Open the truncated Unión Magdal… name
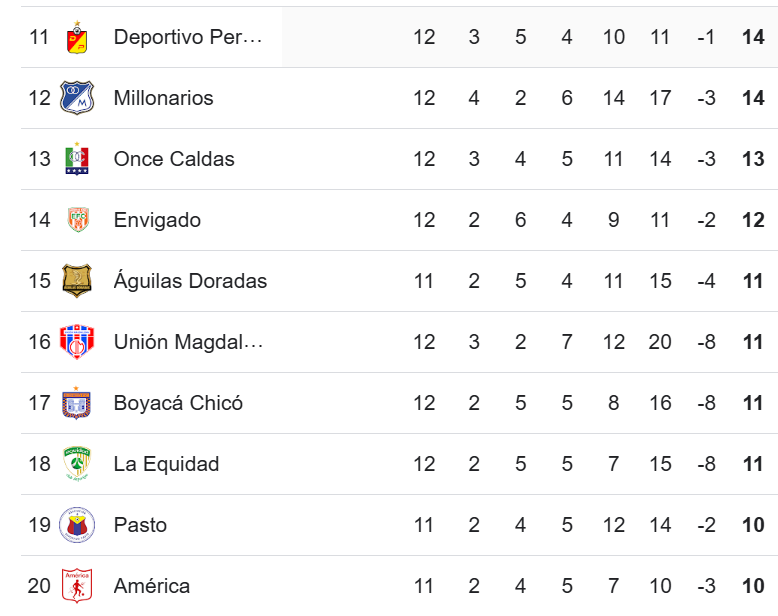This screenshot has height=616, width=778. click(x=189, y=342)
